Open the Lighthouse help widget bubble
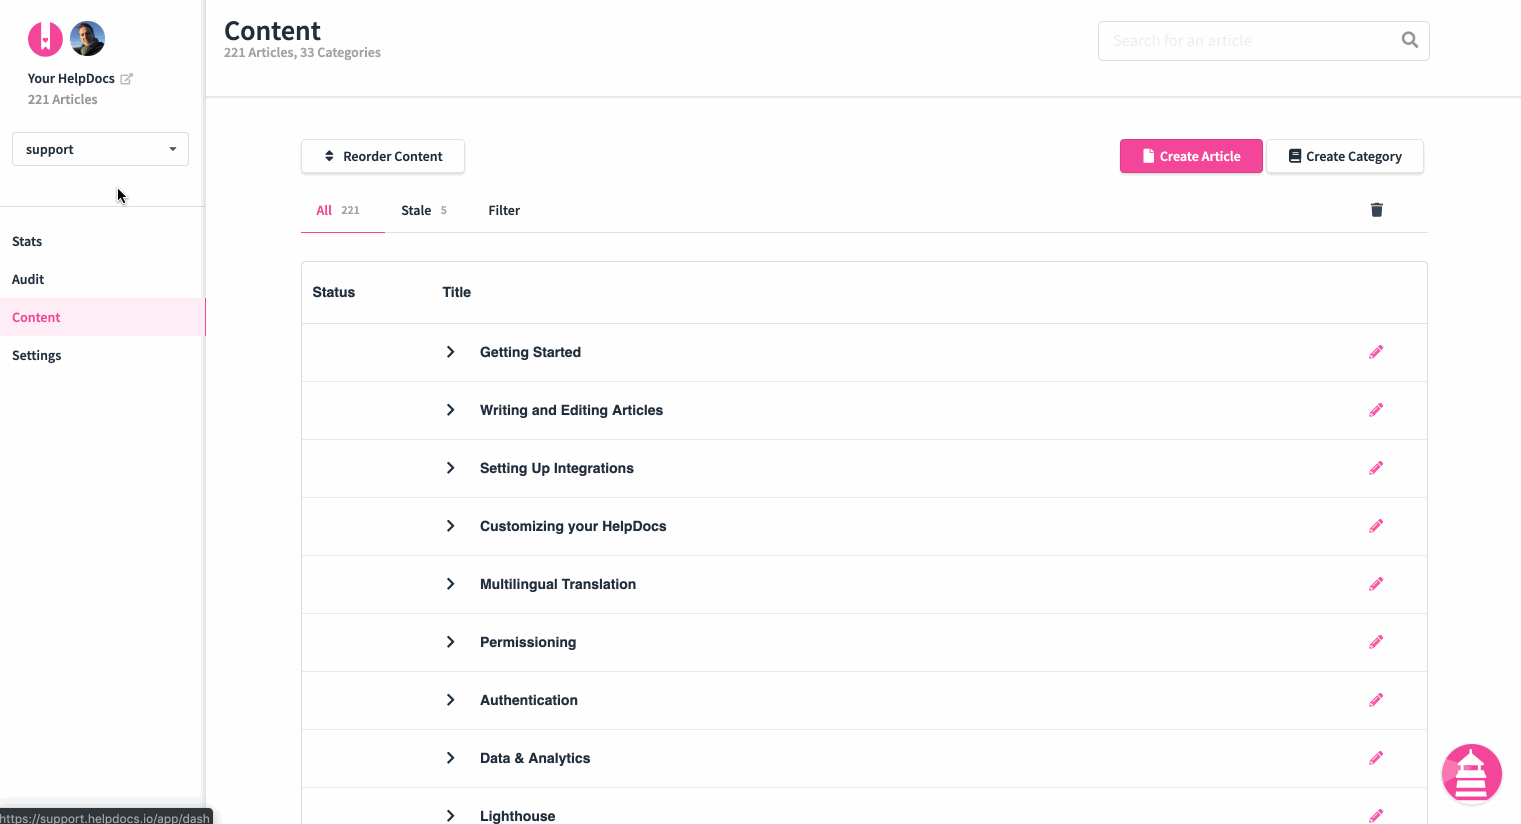Viewport: 1521px width, 824px height. pyautogui.click(x=1471, y=774)
